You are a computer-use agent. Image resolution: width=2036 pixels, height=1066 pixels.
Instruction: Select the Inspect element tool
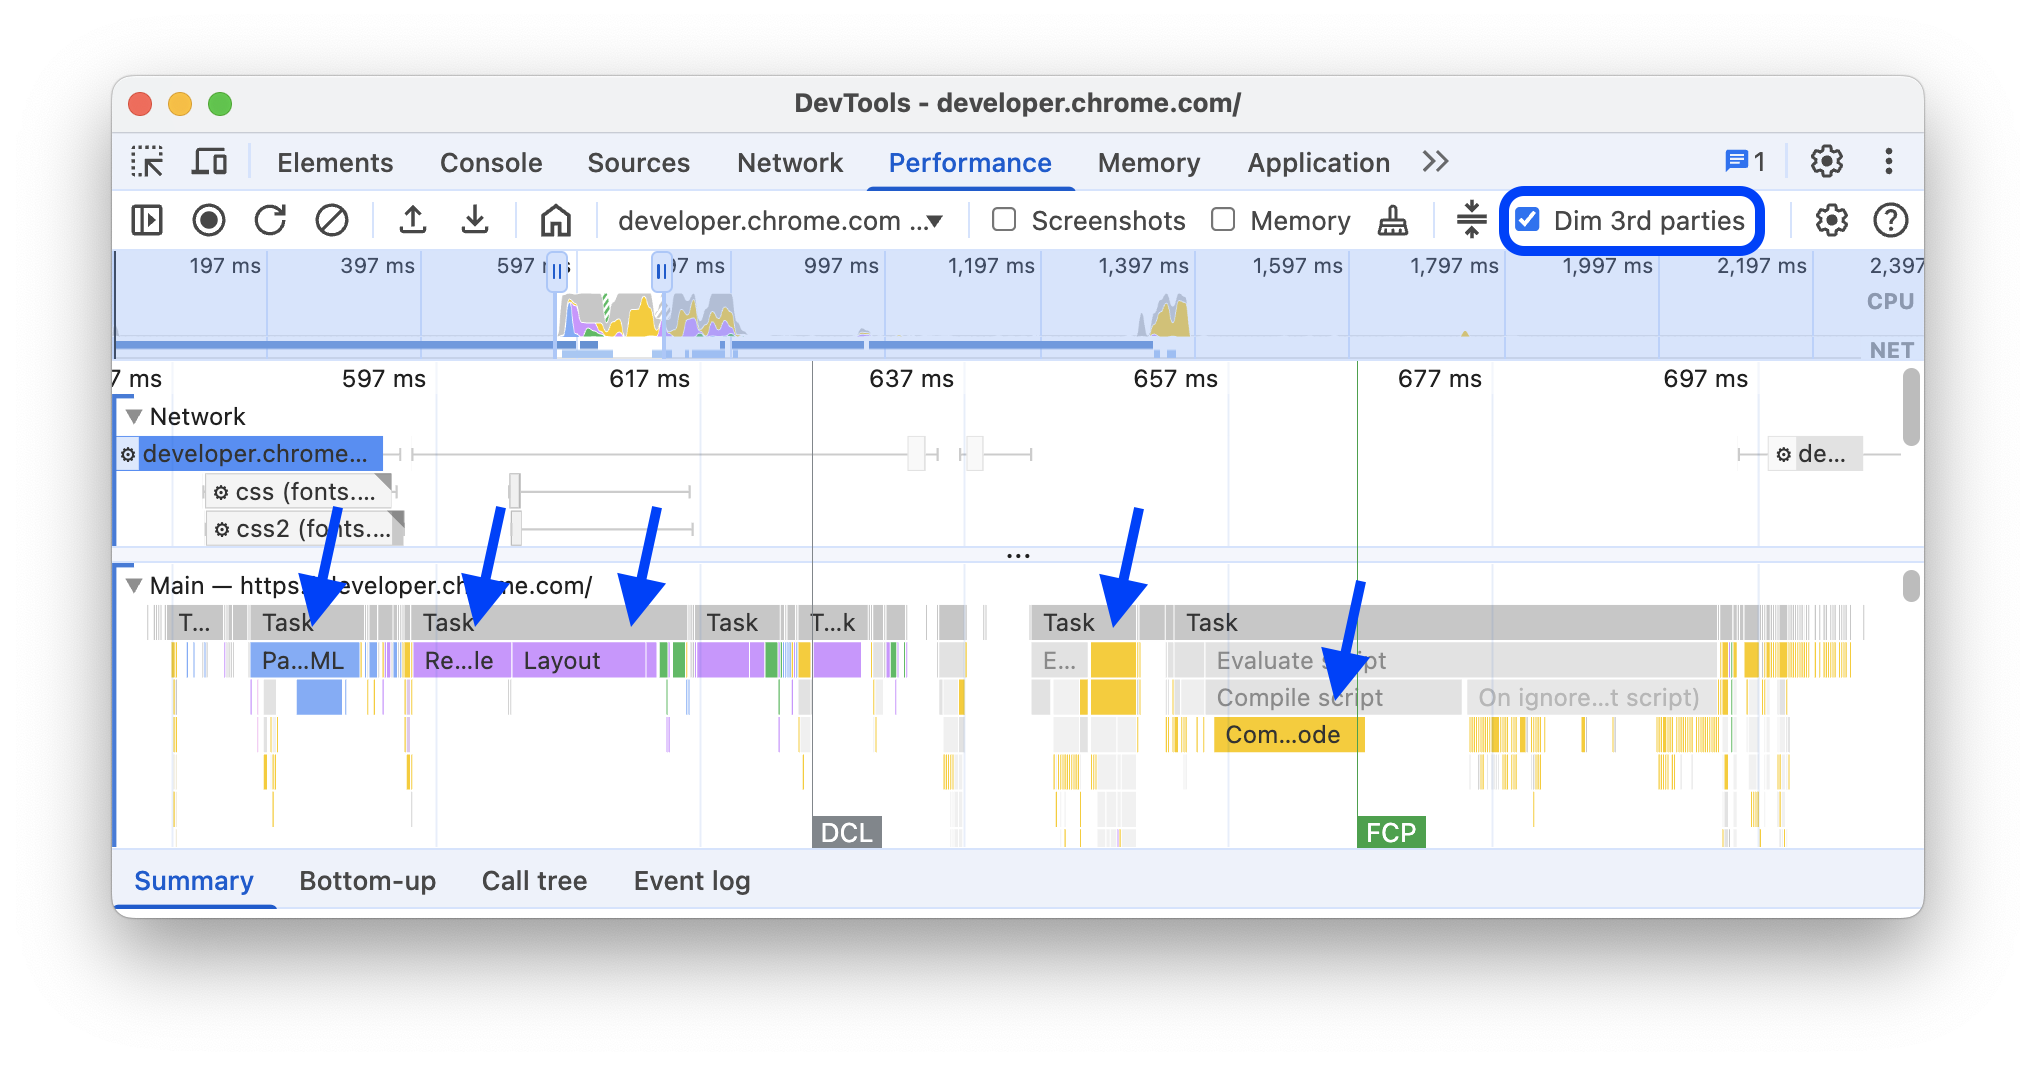(147, 161)
